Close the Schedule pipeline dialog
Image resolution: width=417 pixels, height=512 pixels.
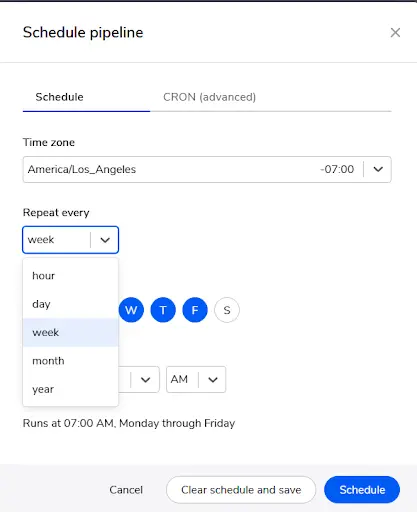click(x=395, y=33)
